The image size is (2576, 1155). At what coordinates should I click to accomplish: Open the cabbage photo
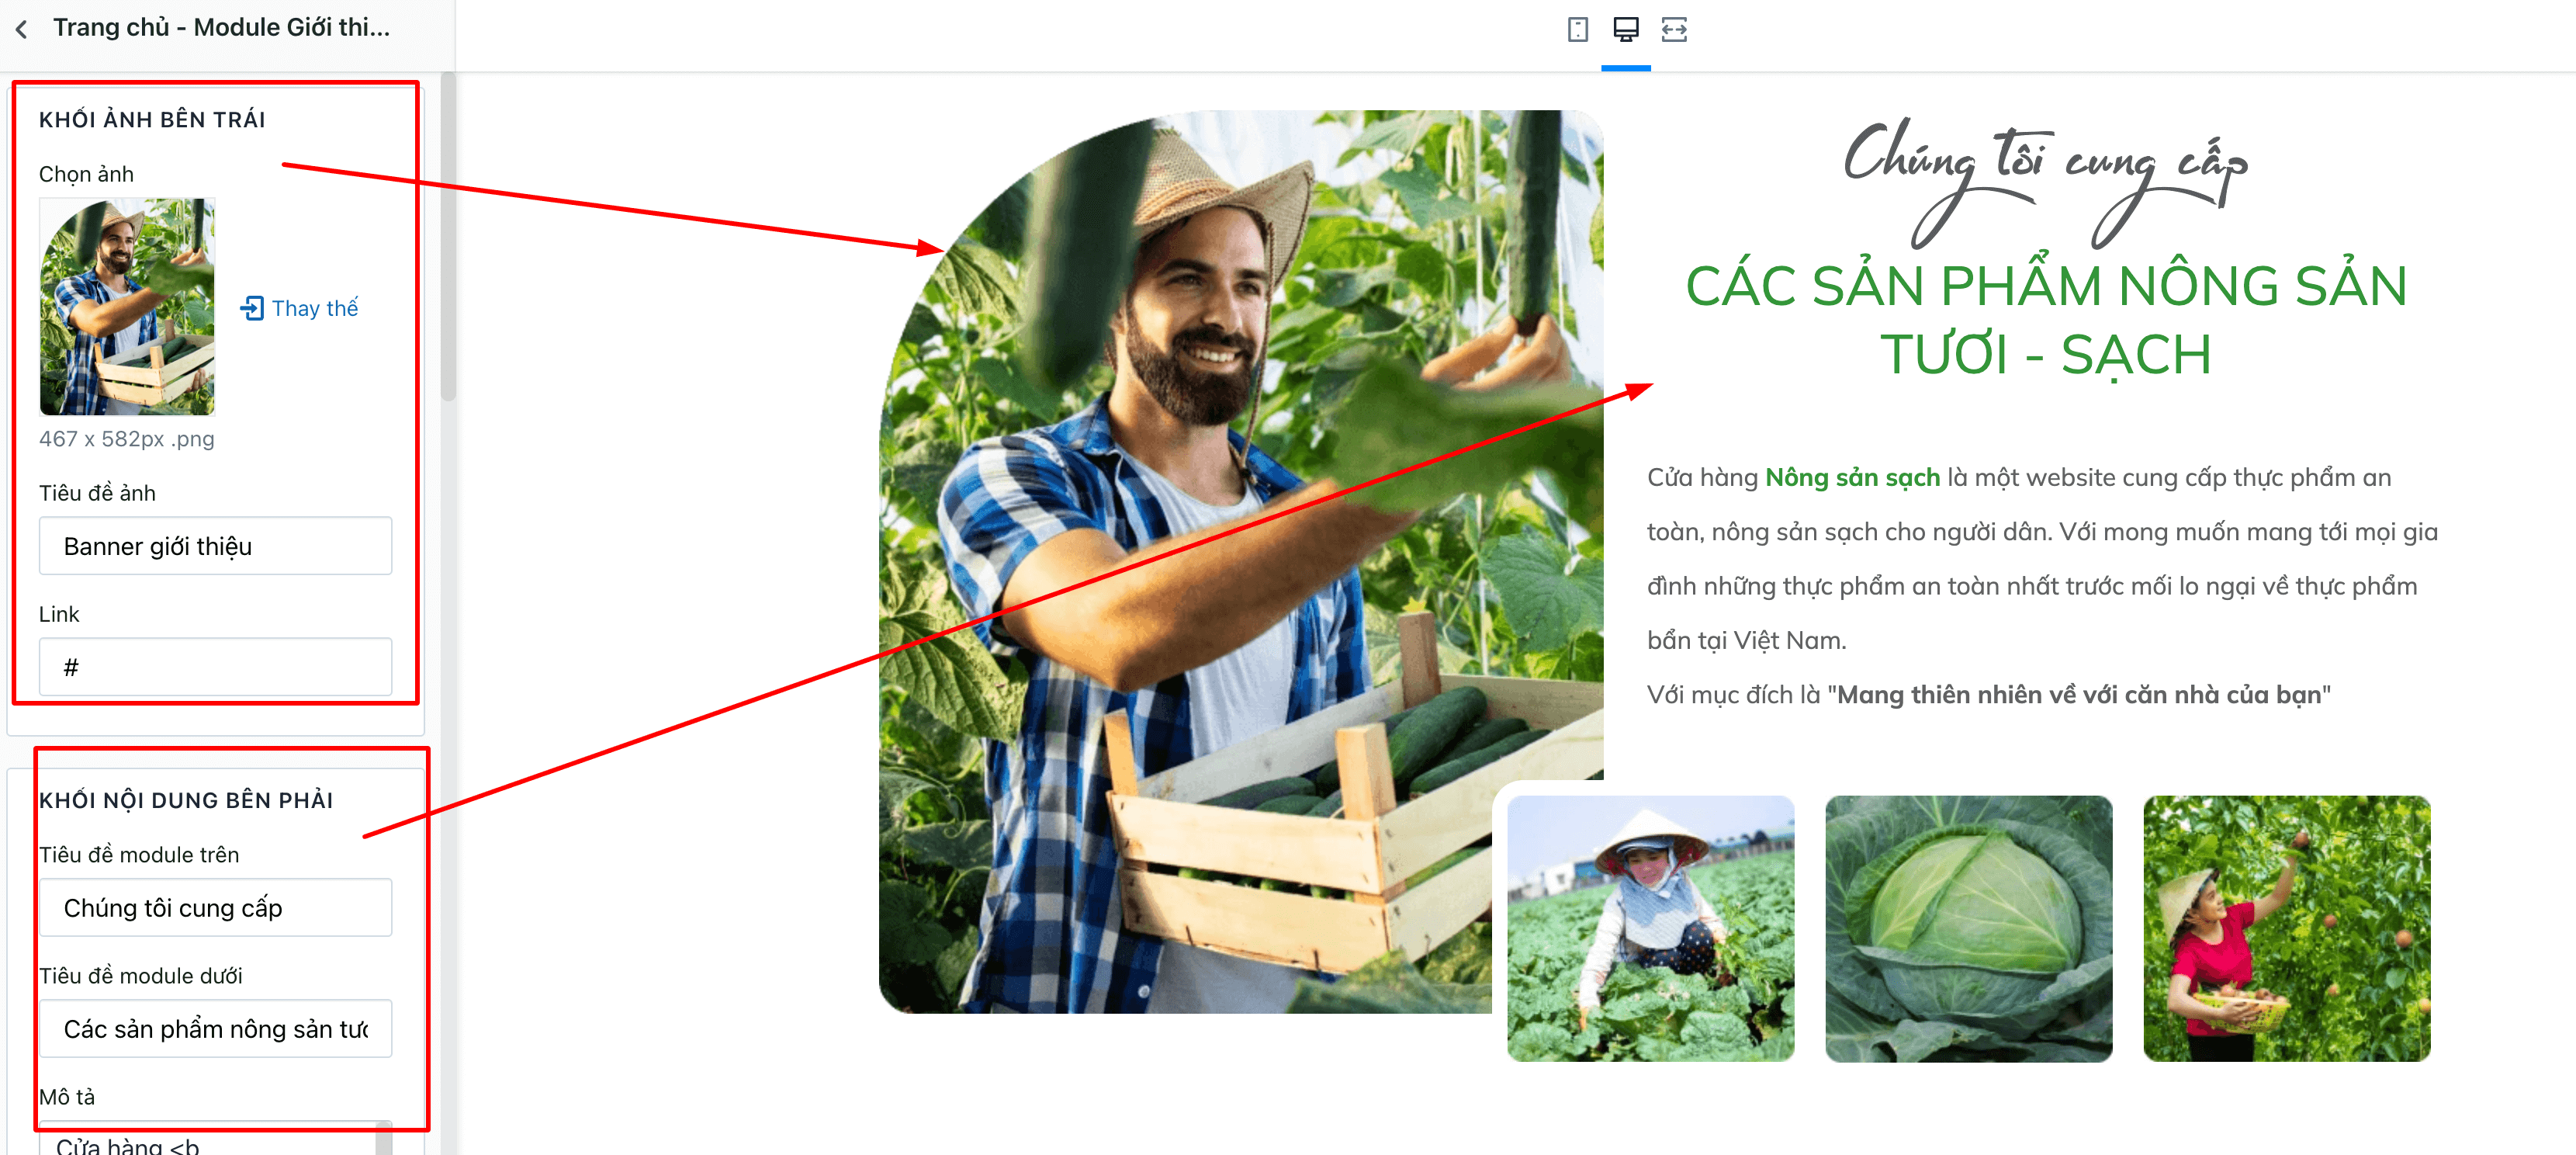click(1969, 929)
